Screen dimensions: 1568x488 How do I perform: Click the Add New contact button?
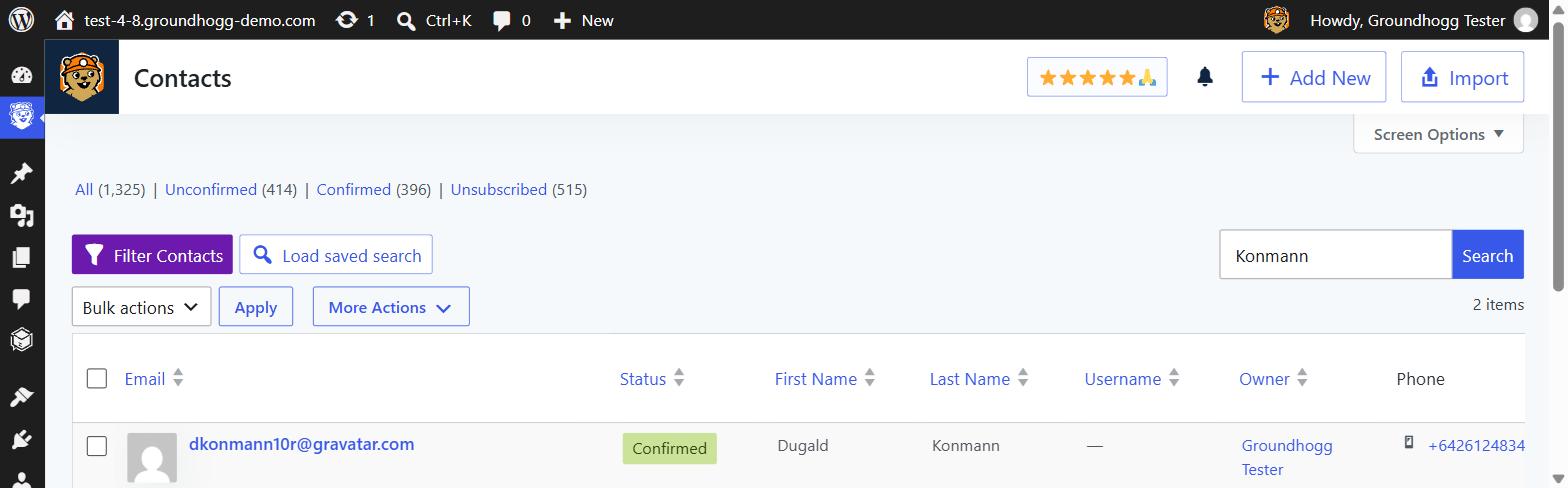[x=1314, y=77]
